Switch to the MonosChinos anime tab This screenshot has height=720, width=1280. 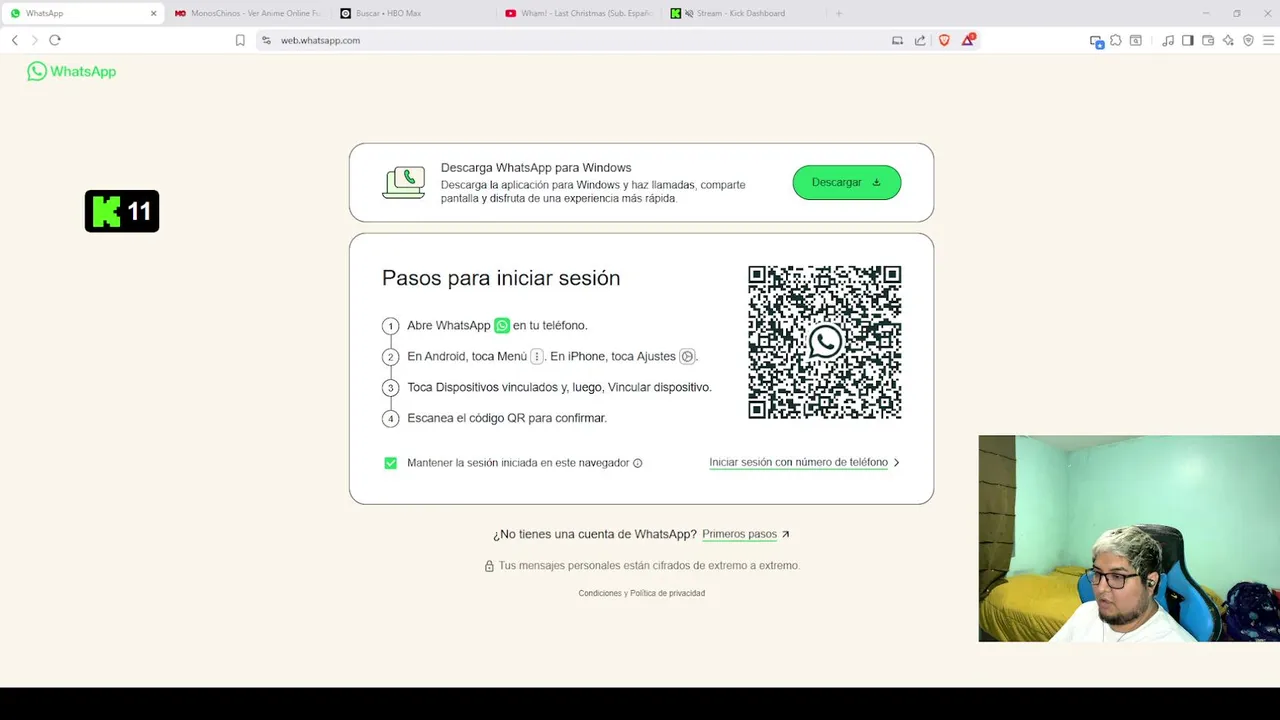pos(248,13)
